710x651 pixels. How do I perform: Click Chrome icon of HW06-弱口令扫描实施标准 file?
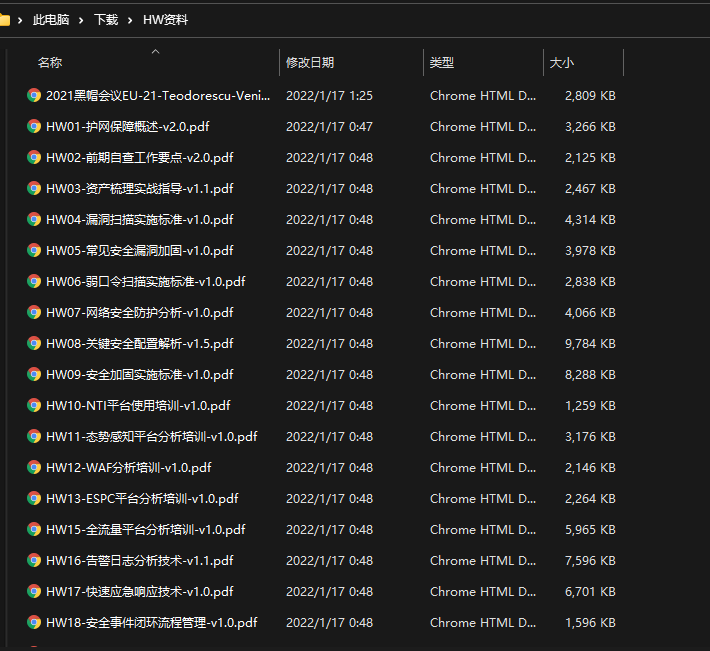point(34,282)
